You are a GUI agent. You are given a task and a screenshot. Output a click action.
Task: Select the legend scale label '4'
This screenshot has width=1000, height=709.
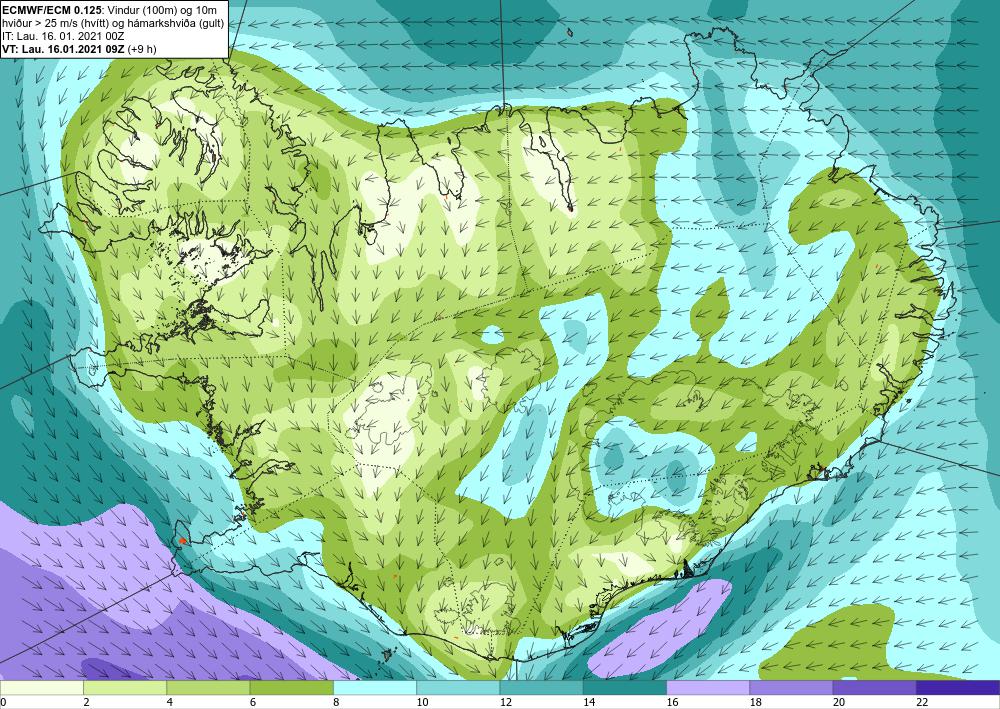point(170,702)
